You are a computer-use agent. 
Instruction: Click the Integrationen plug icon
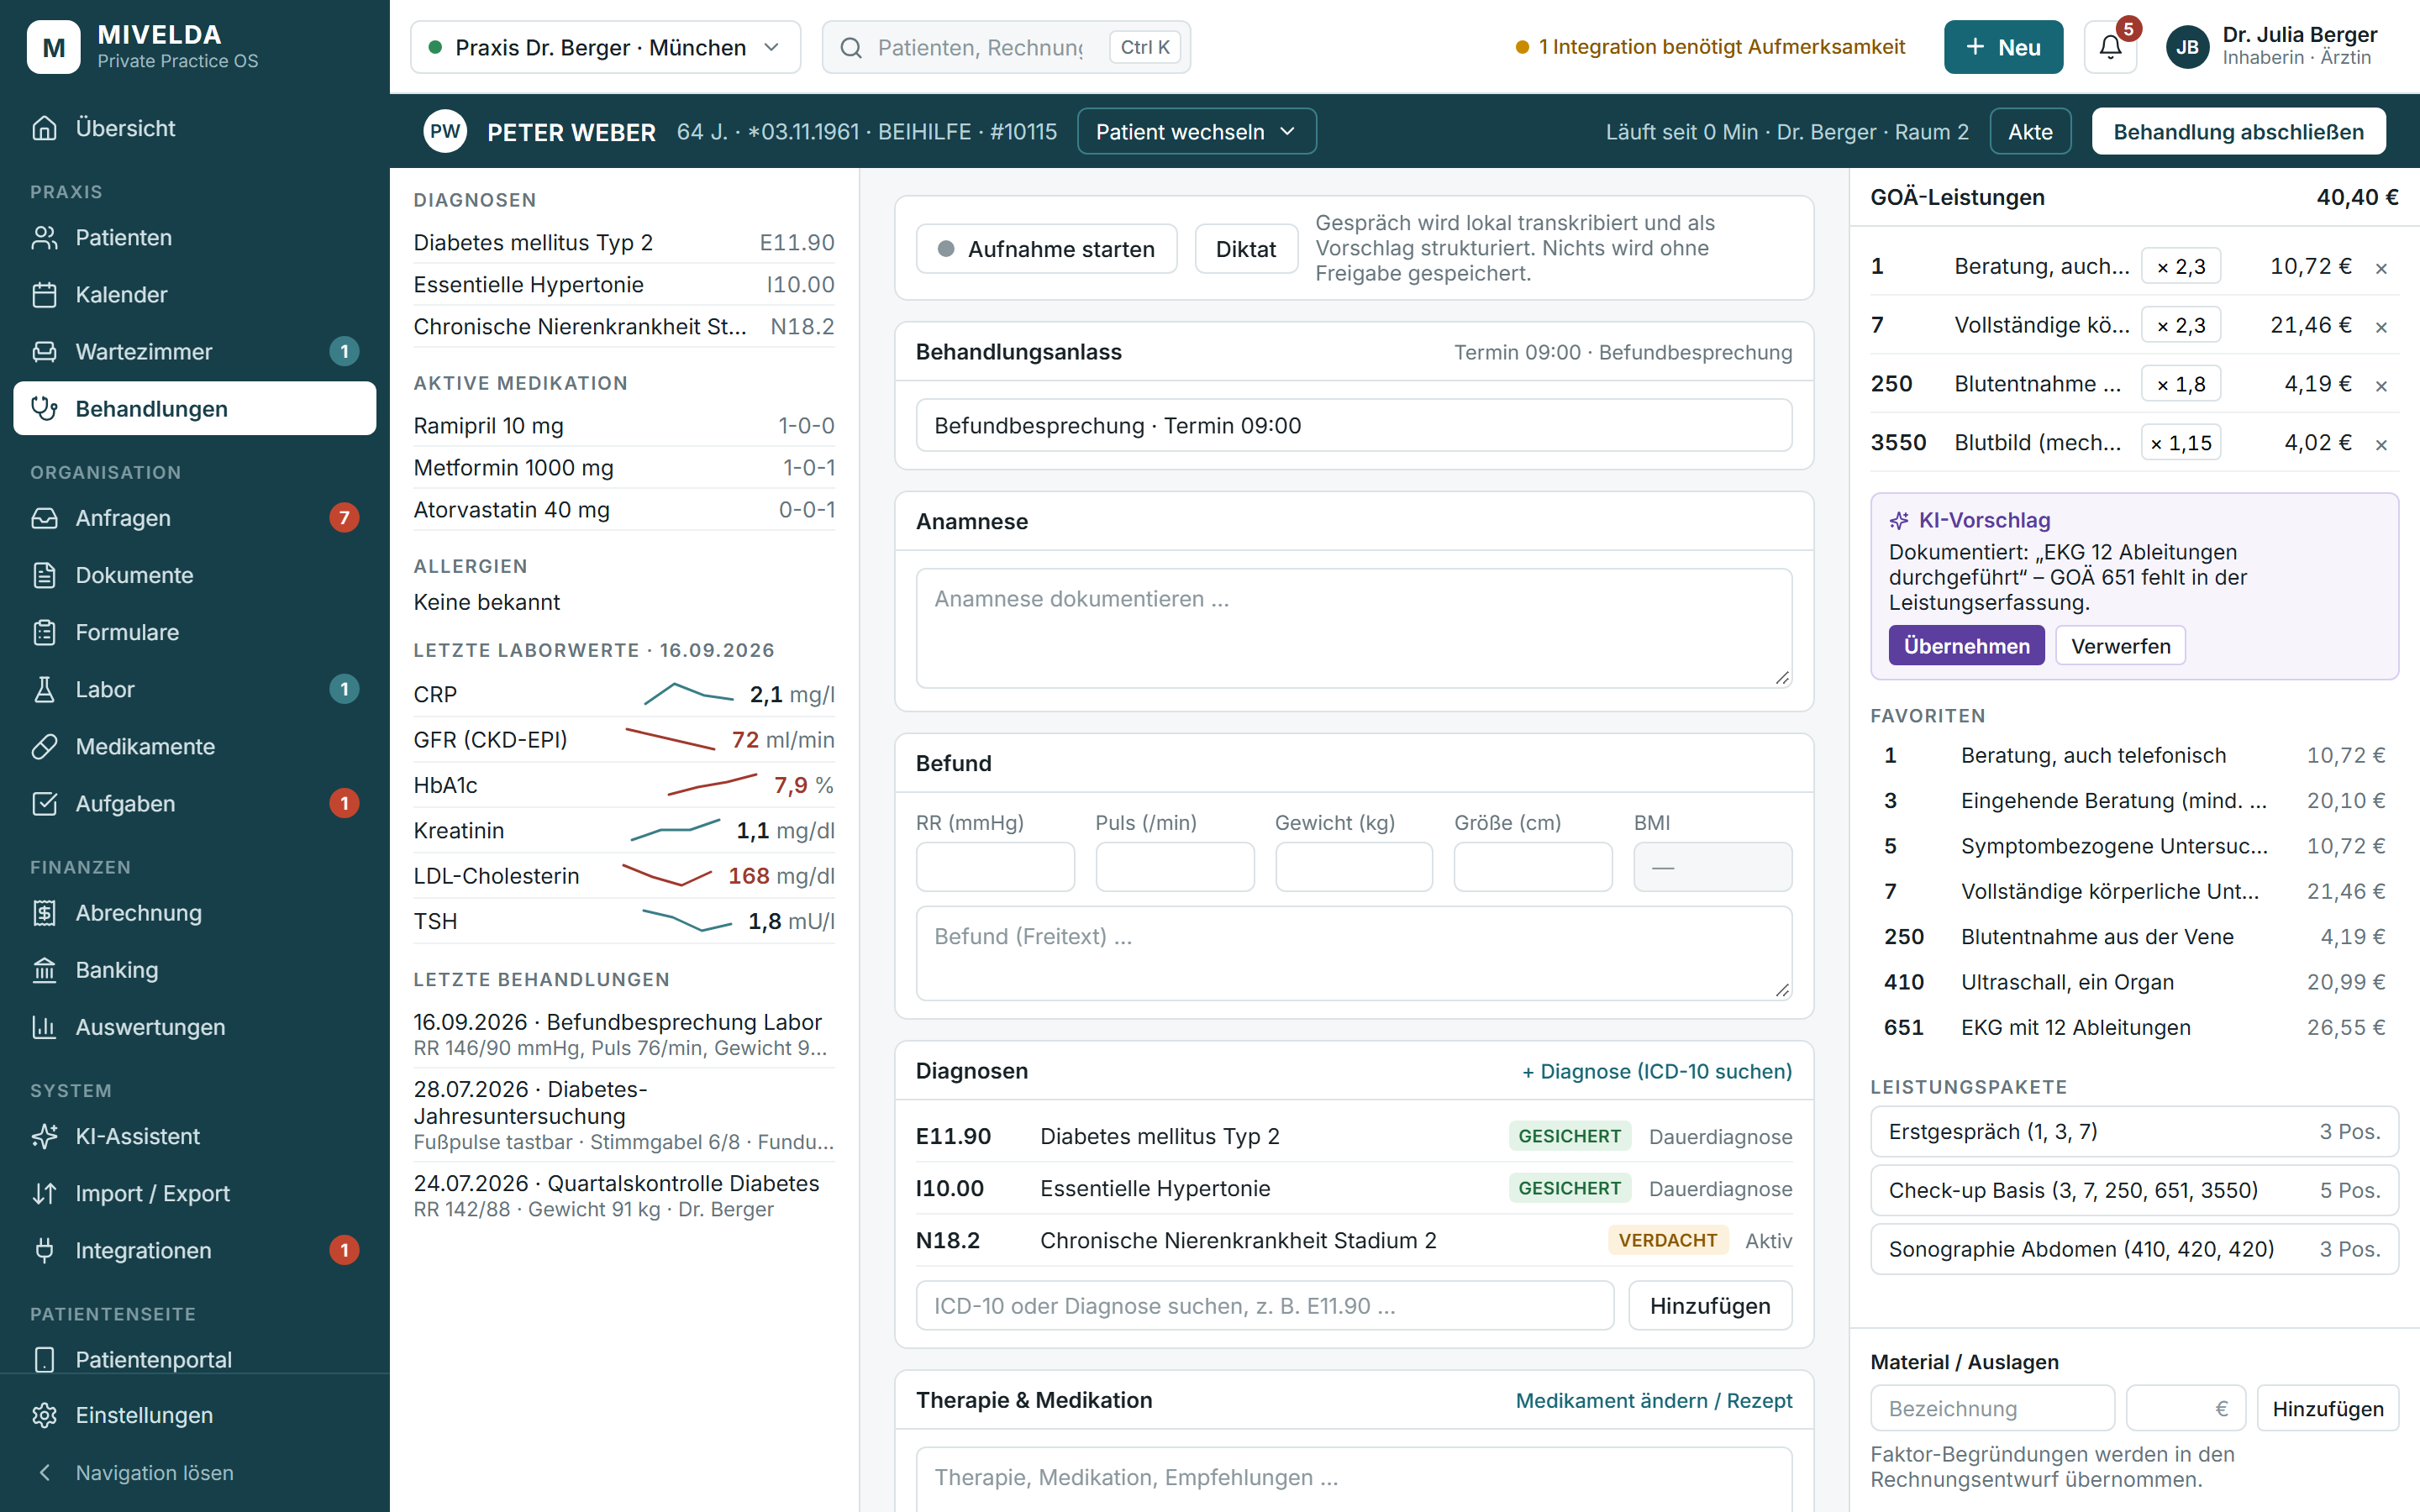[x=44, y=1249]
